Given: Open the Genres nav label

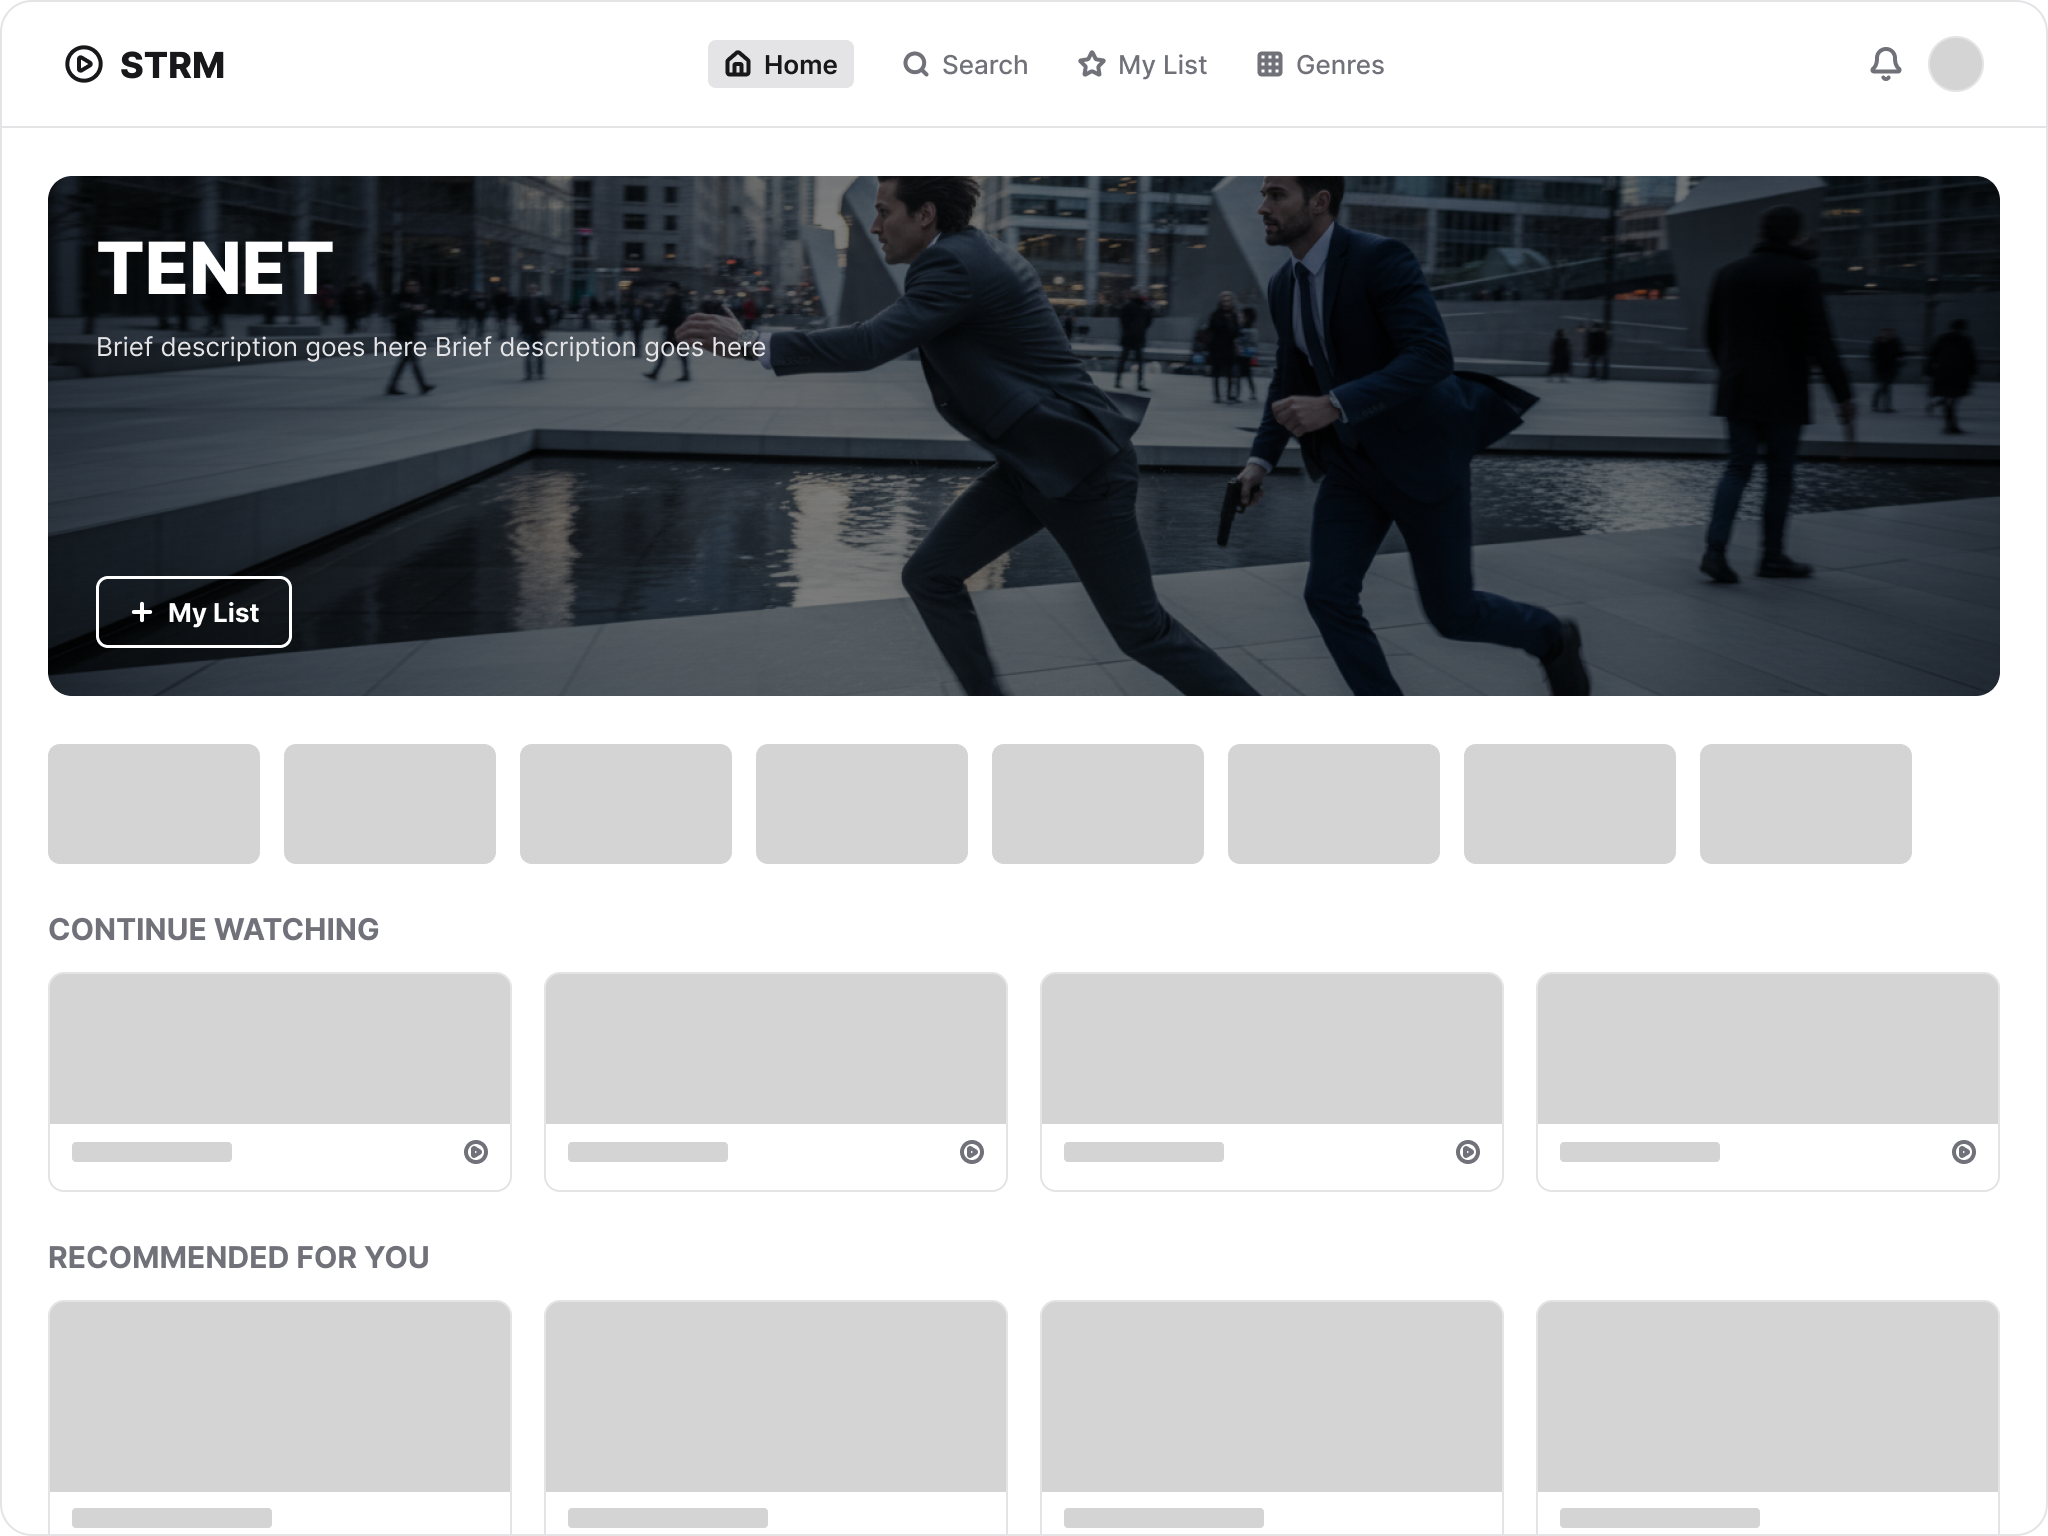Looking at the screenshot, I should [1340, 65].
